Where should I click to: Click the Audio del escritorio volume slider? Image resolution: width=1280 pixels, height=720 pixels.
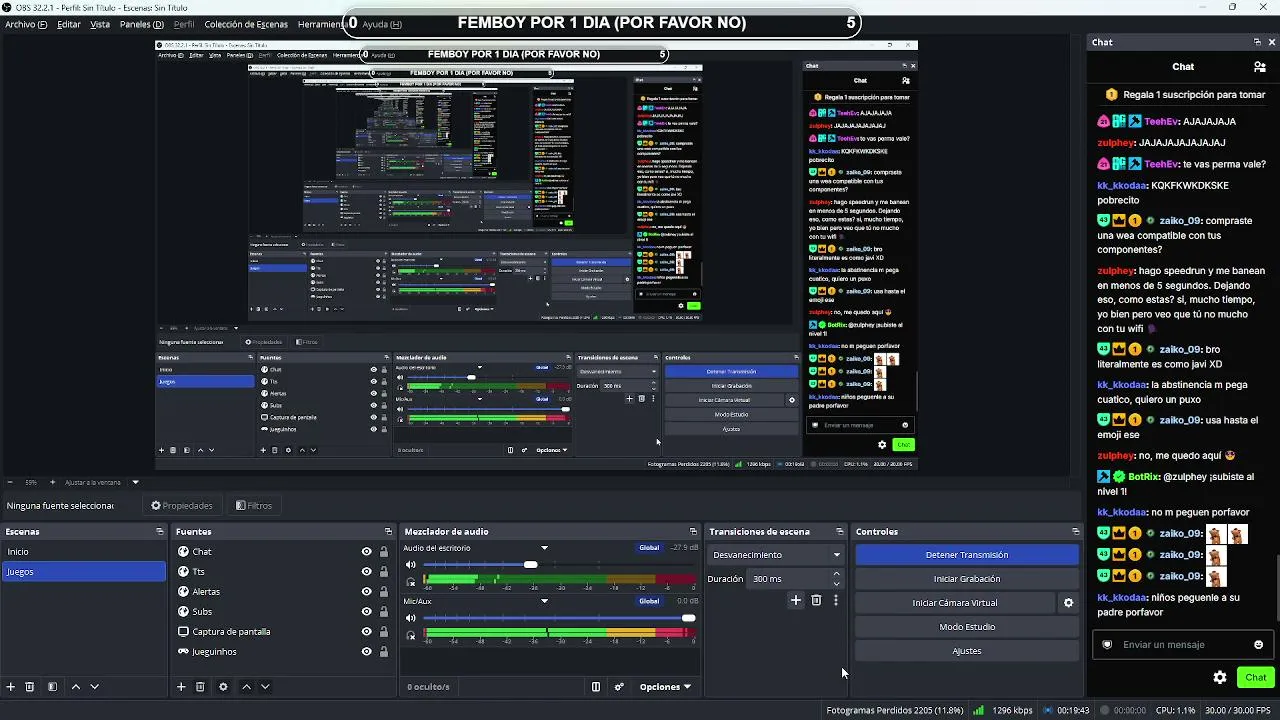(x=560, y=565)
